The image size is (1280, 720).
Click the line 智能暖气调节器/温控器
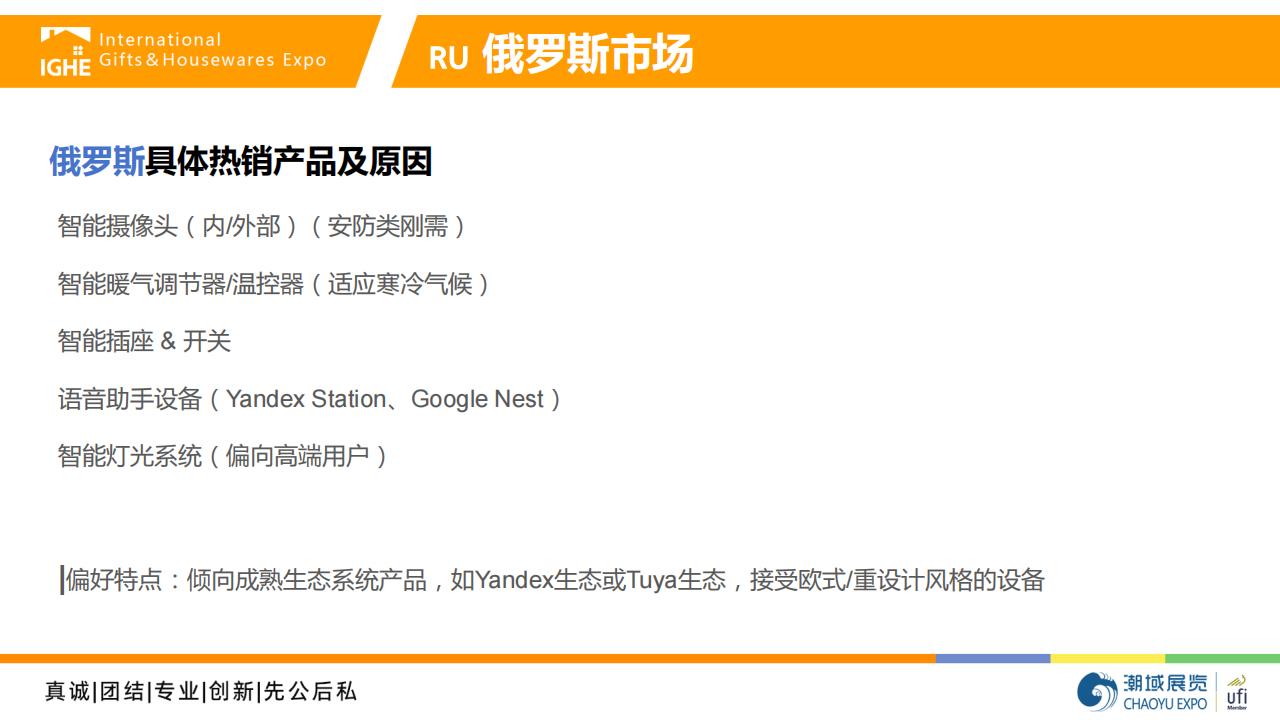[x=274, y=284]
